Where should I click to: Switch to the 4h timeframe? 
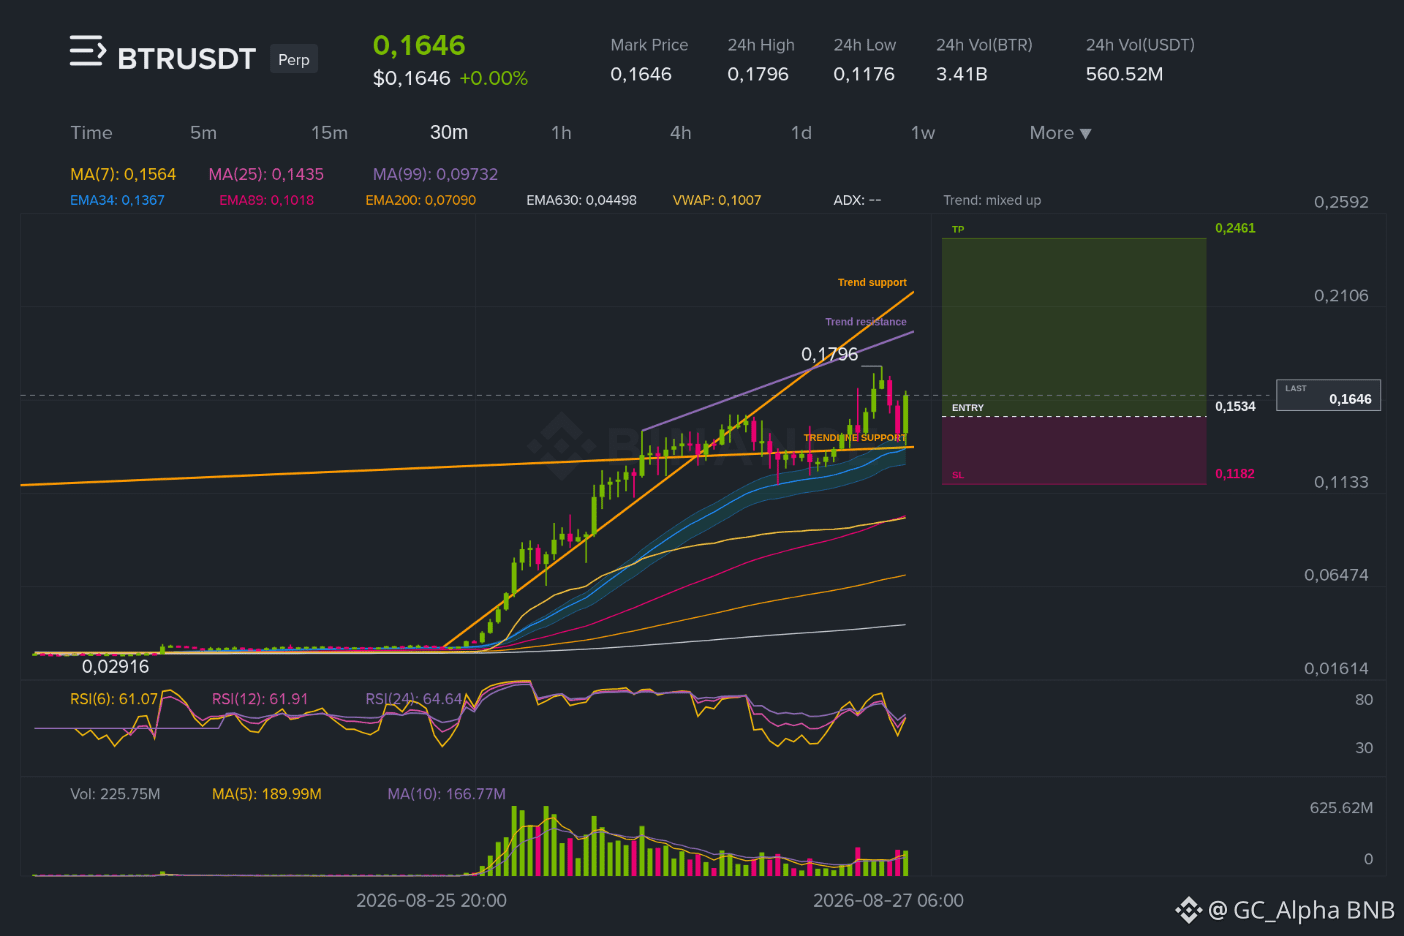point(681,133)
